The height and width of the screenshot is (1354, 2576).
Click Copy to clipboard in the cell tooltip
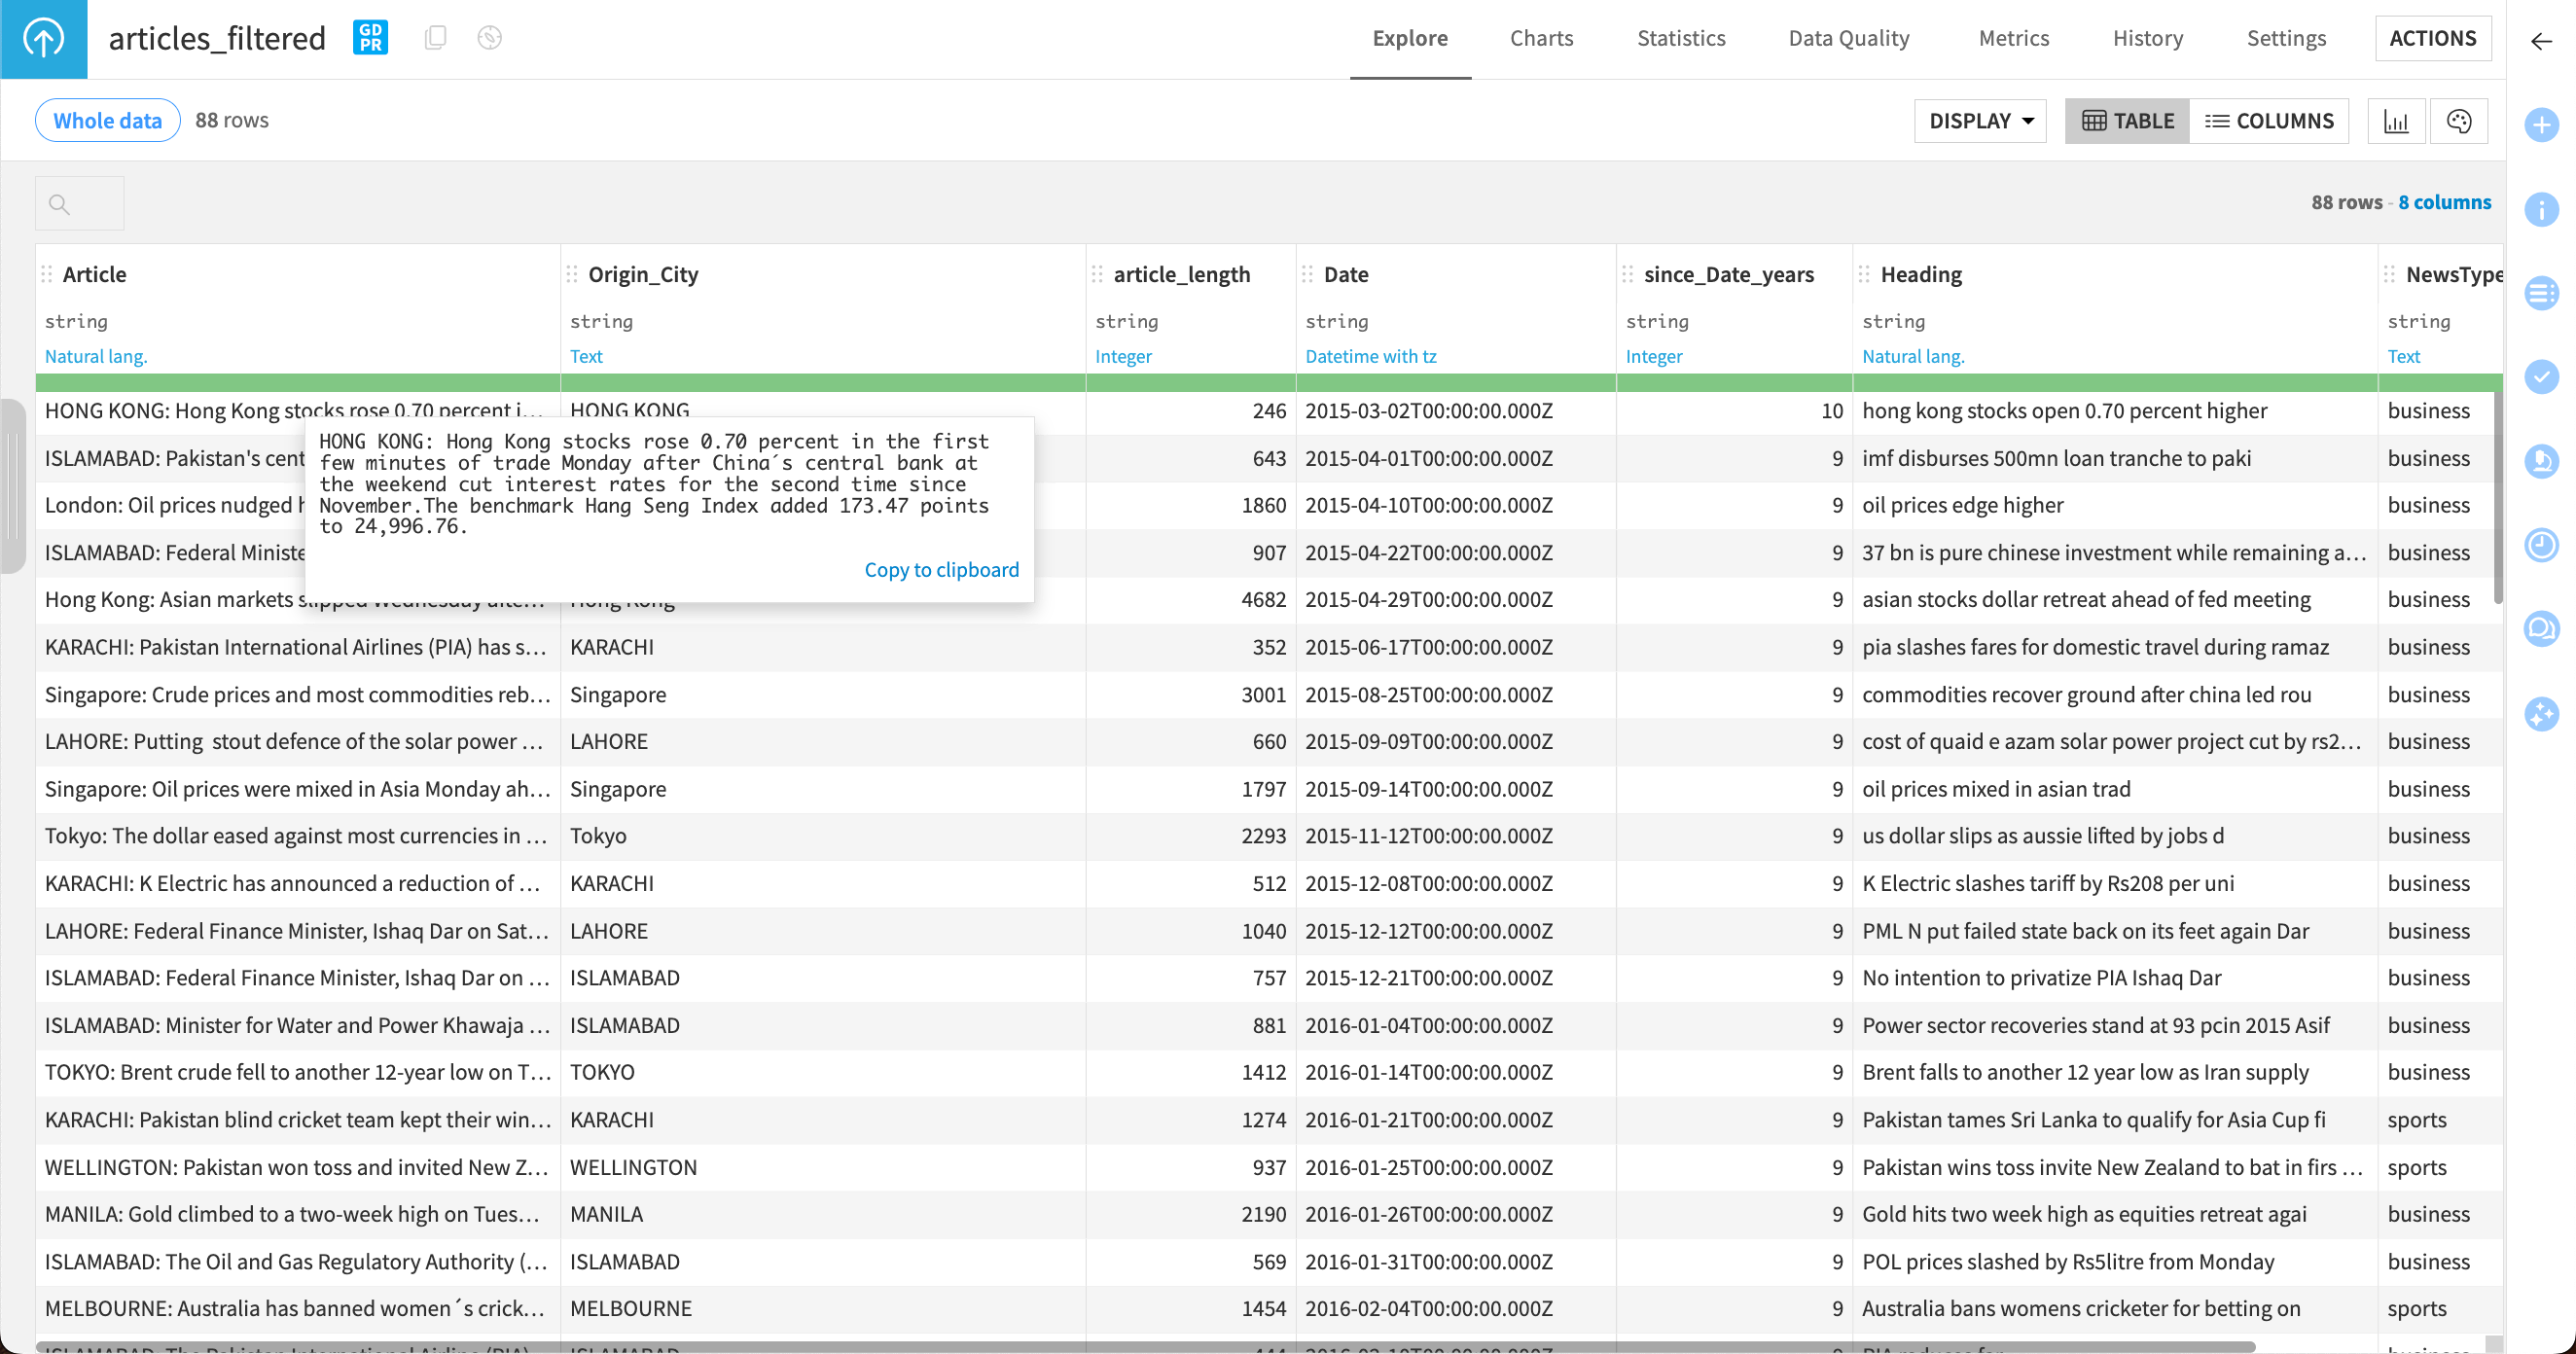pos(941,569)
